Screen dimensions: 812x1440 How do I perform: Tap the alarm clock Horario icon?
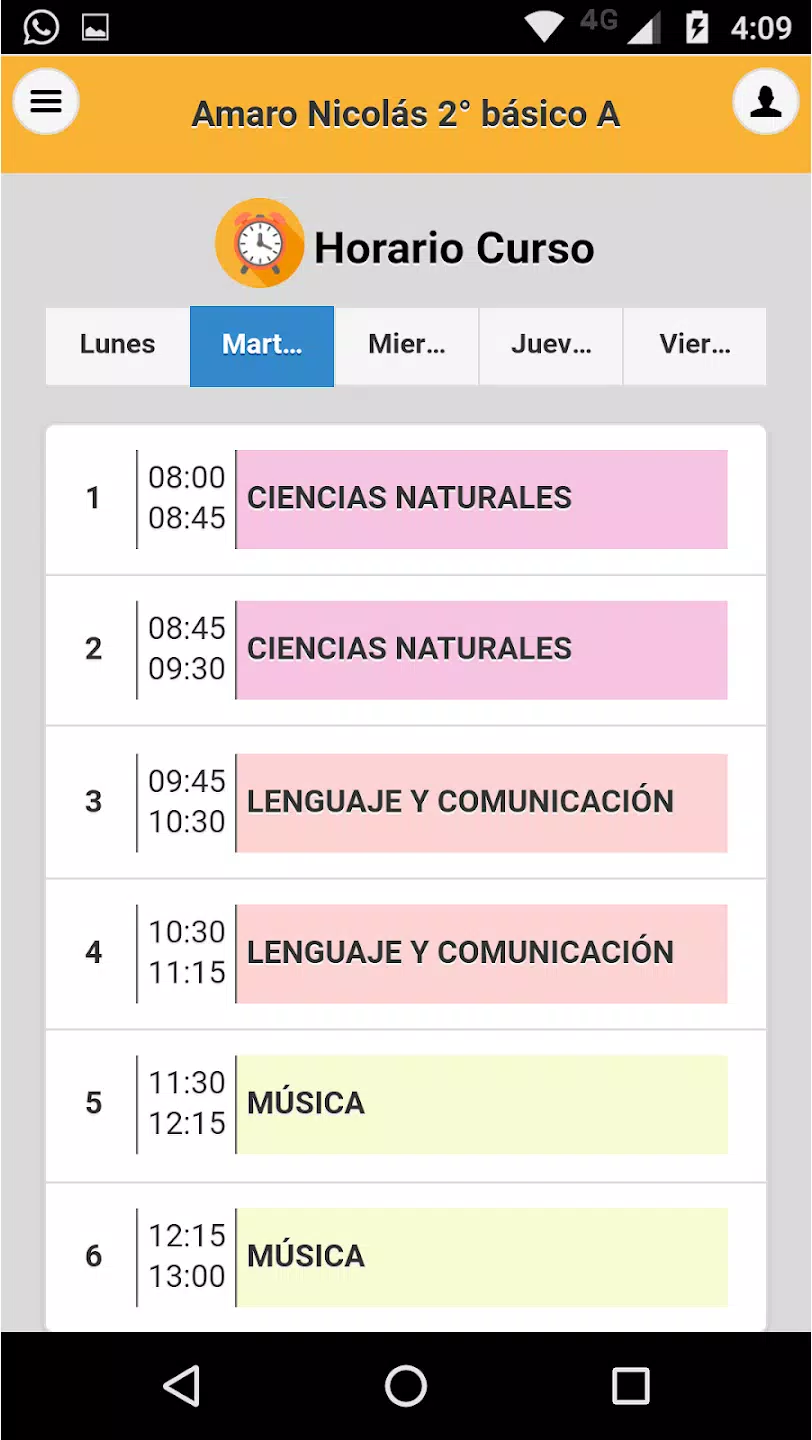click(260, 243)
